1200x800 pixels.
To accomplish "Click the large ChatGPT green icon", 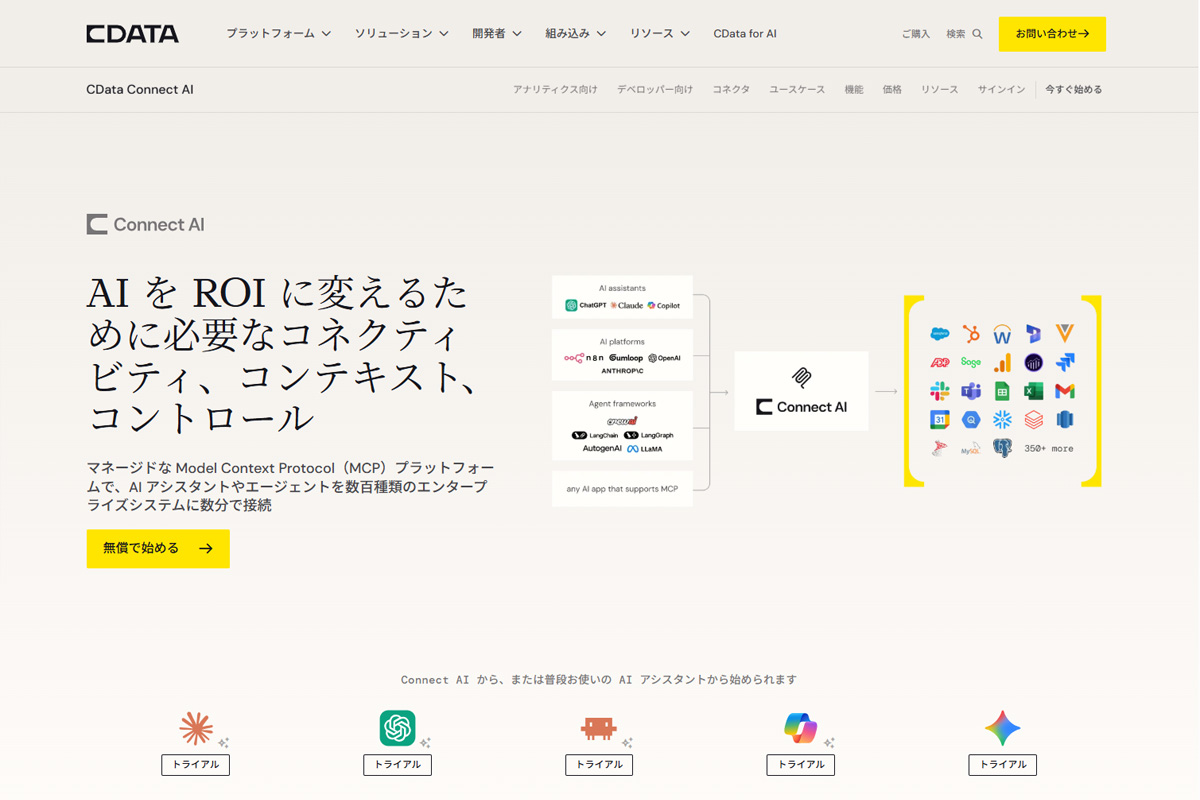I will pos(397,728).
